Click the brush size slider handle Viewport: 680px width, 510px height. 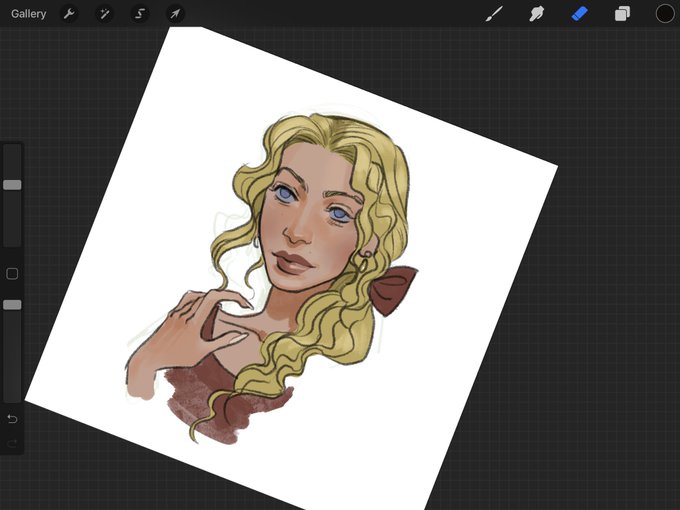[12, 185]
